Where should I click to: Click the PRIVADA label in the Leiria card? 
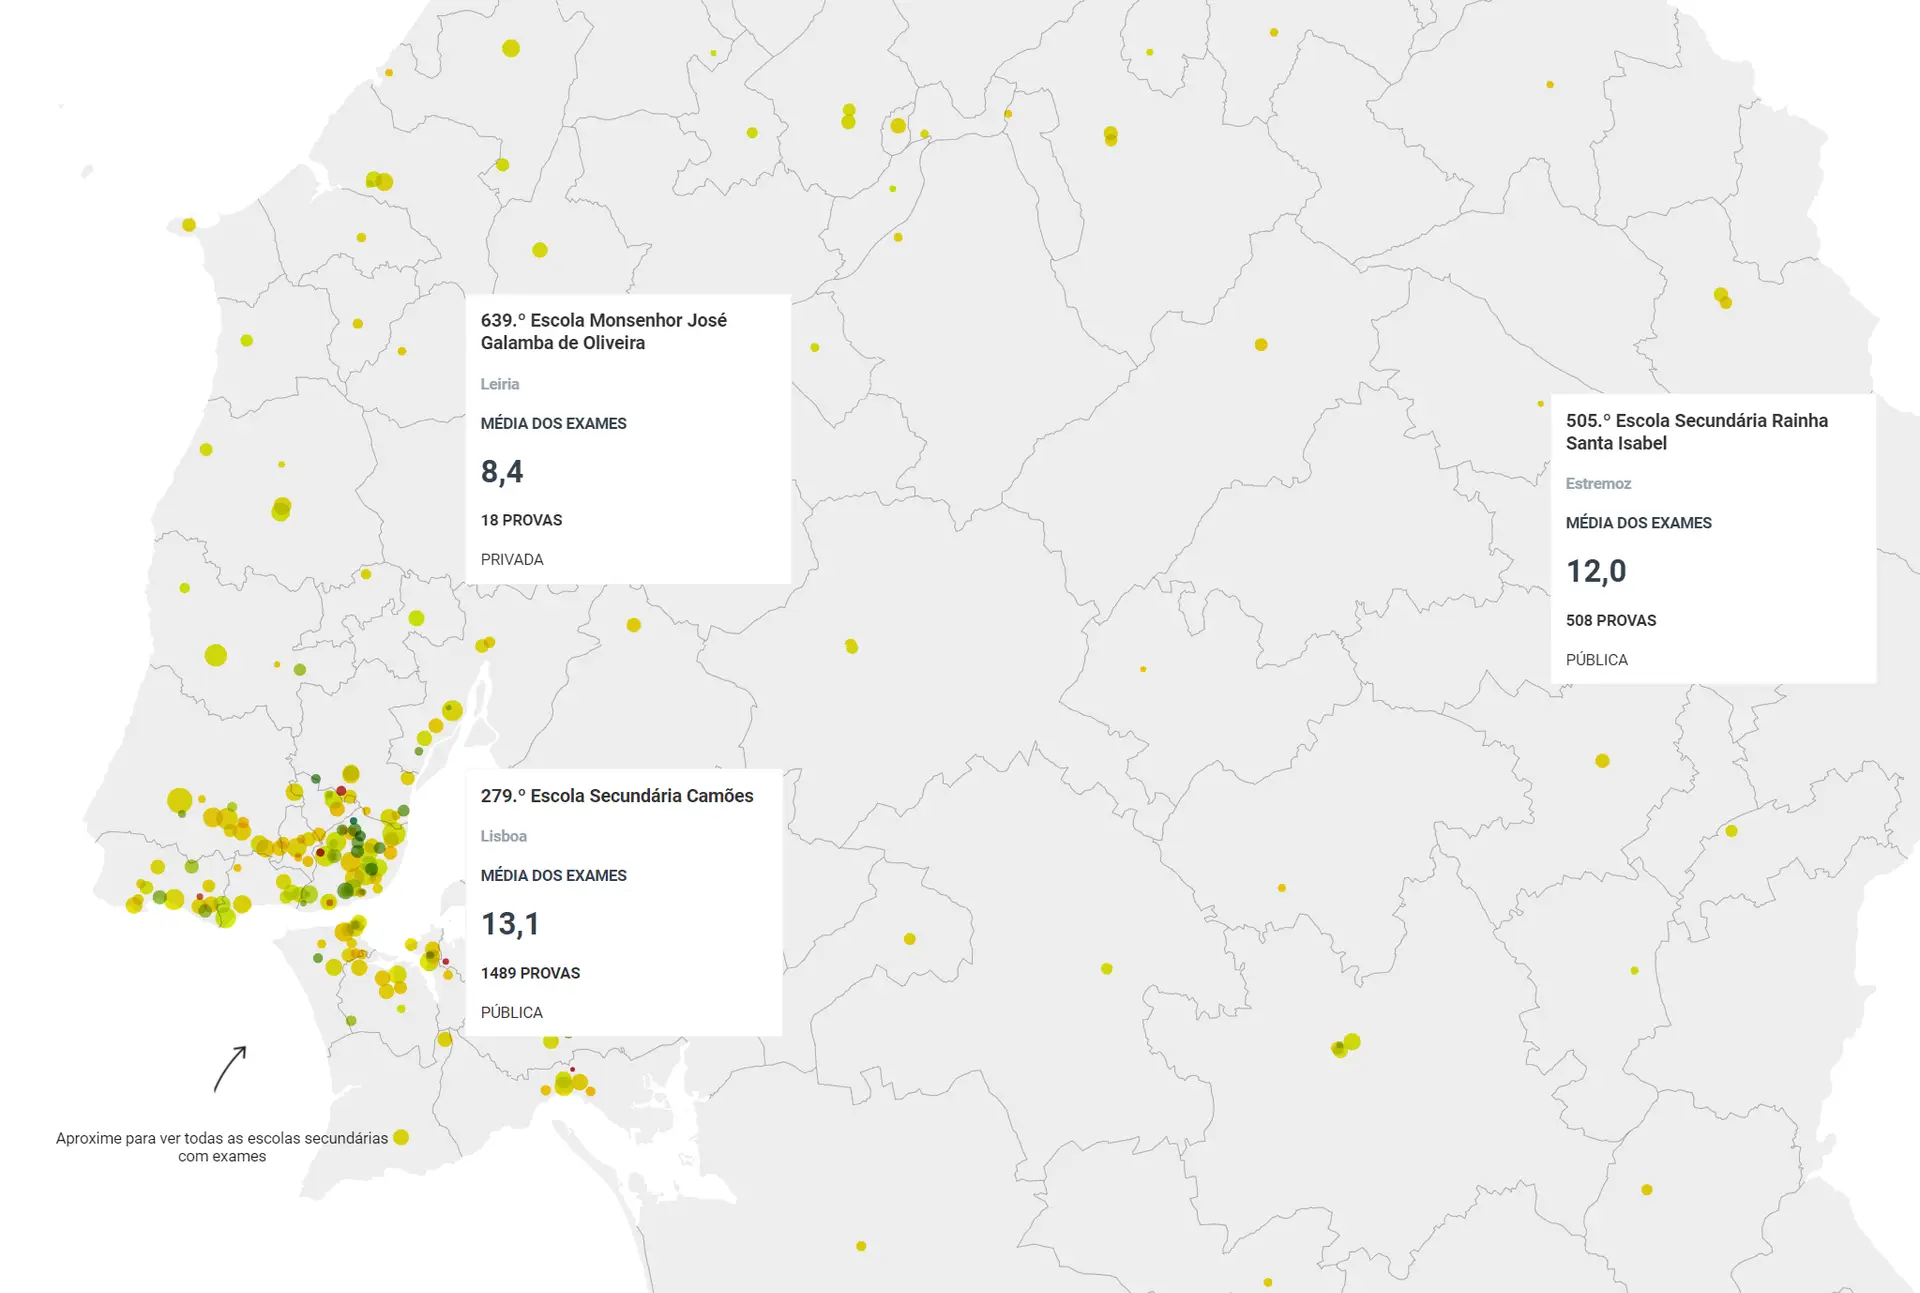(x=512, y=560)
